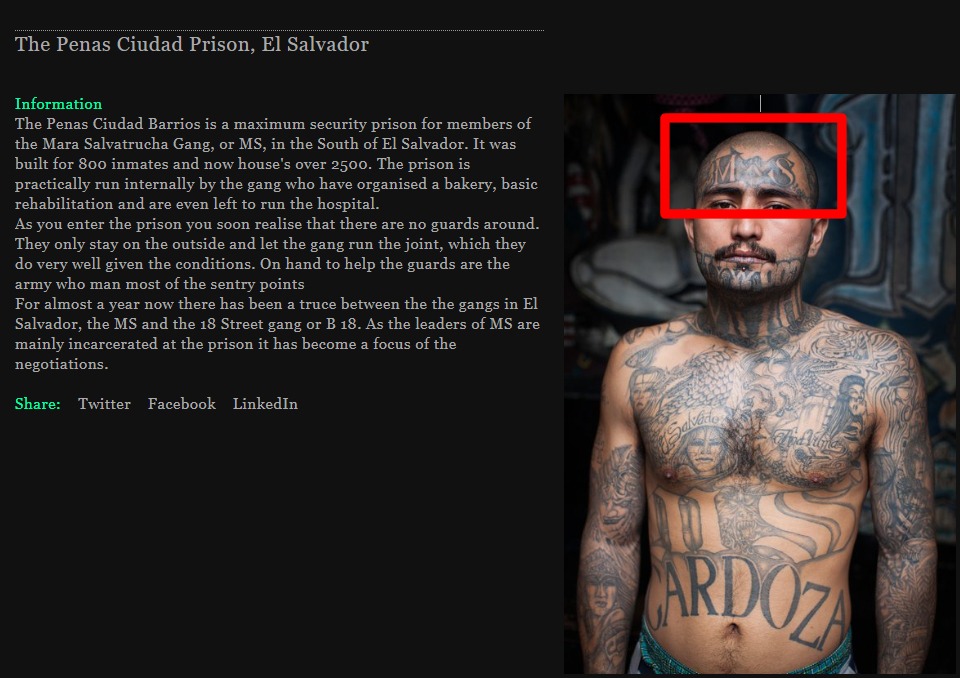This screenshot has width=960, height=678.
Task: Open the Facebook share link
Action: pyautogui.click(x=181, y=404)
